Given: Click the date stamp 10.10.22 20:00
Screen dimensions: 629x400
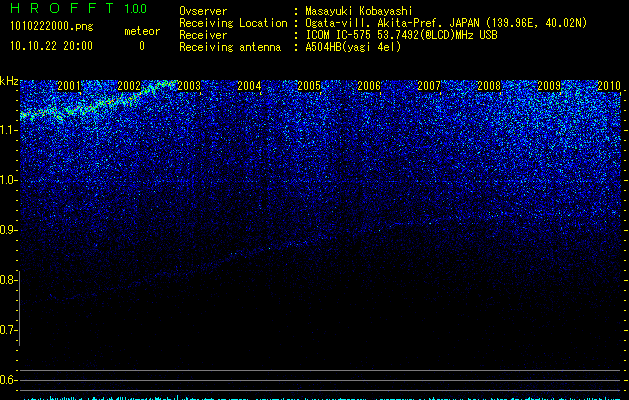Looking at the screenshot, I should pos(51,46).
